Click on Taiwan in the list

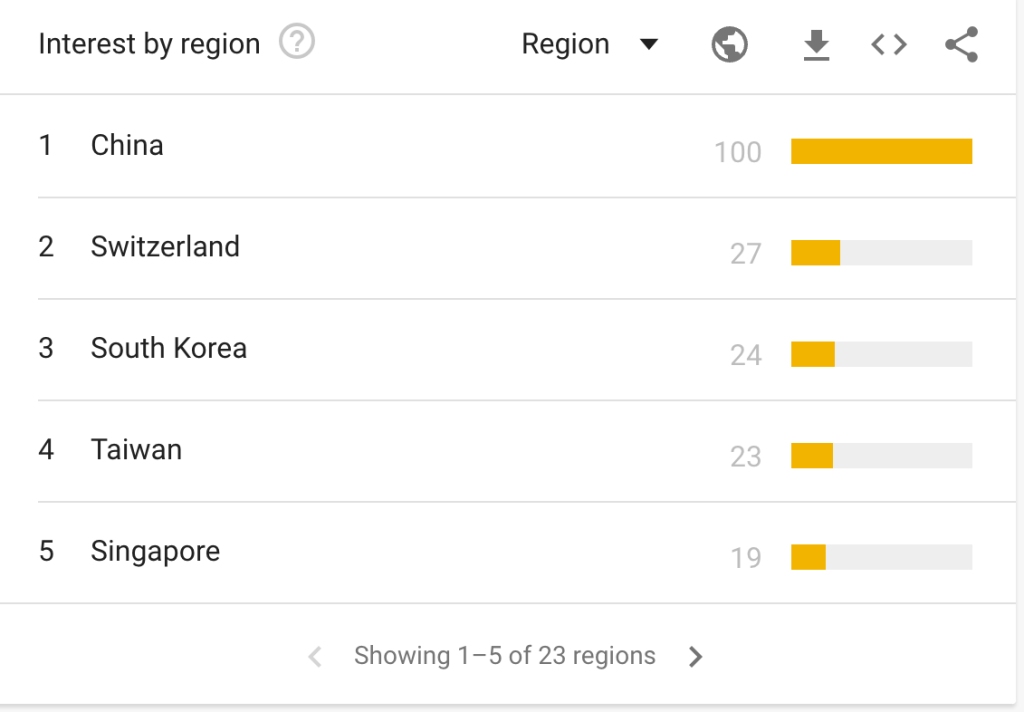coord(136,450)
